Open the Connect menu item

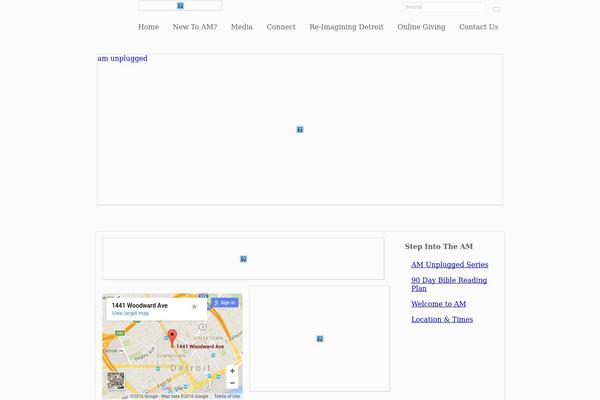281,27
